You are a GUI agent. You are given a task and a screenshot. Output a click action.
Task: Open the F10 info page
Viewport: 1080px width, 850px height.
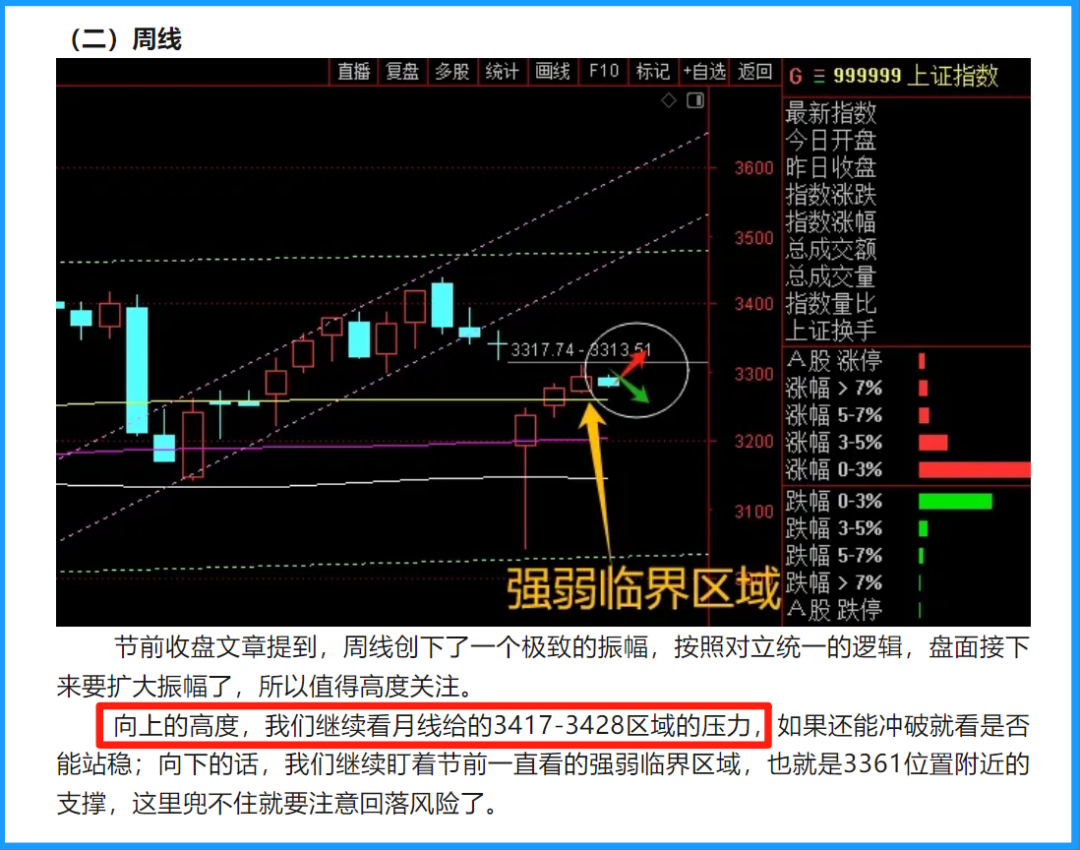(x=603, y=72)
